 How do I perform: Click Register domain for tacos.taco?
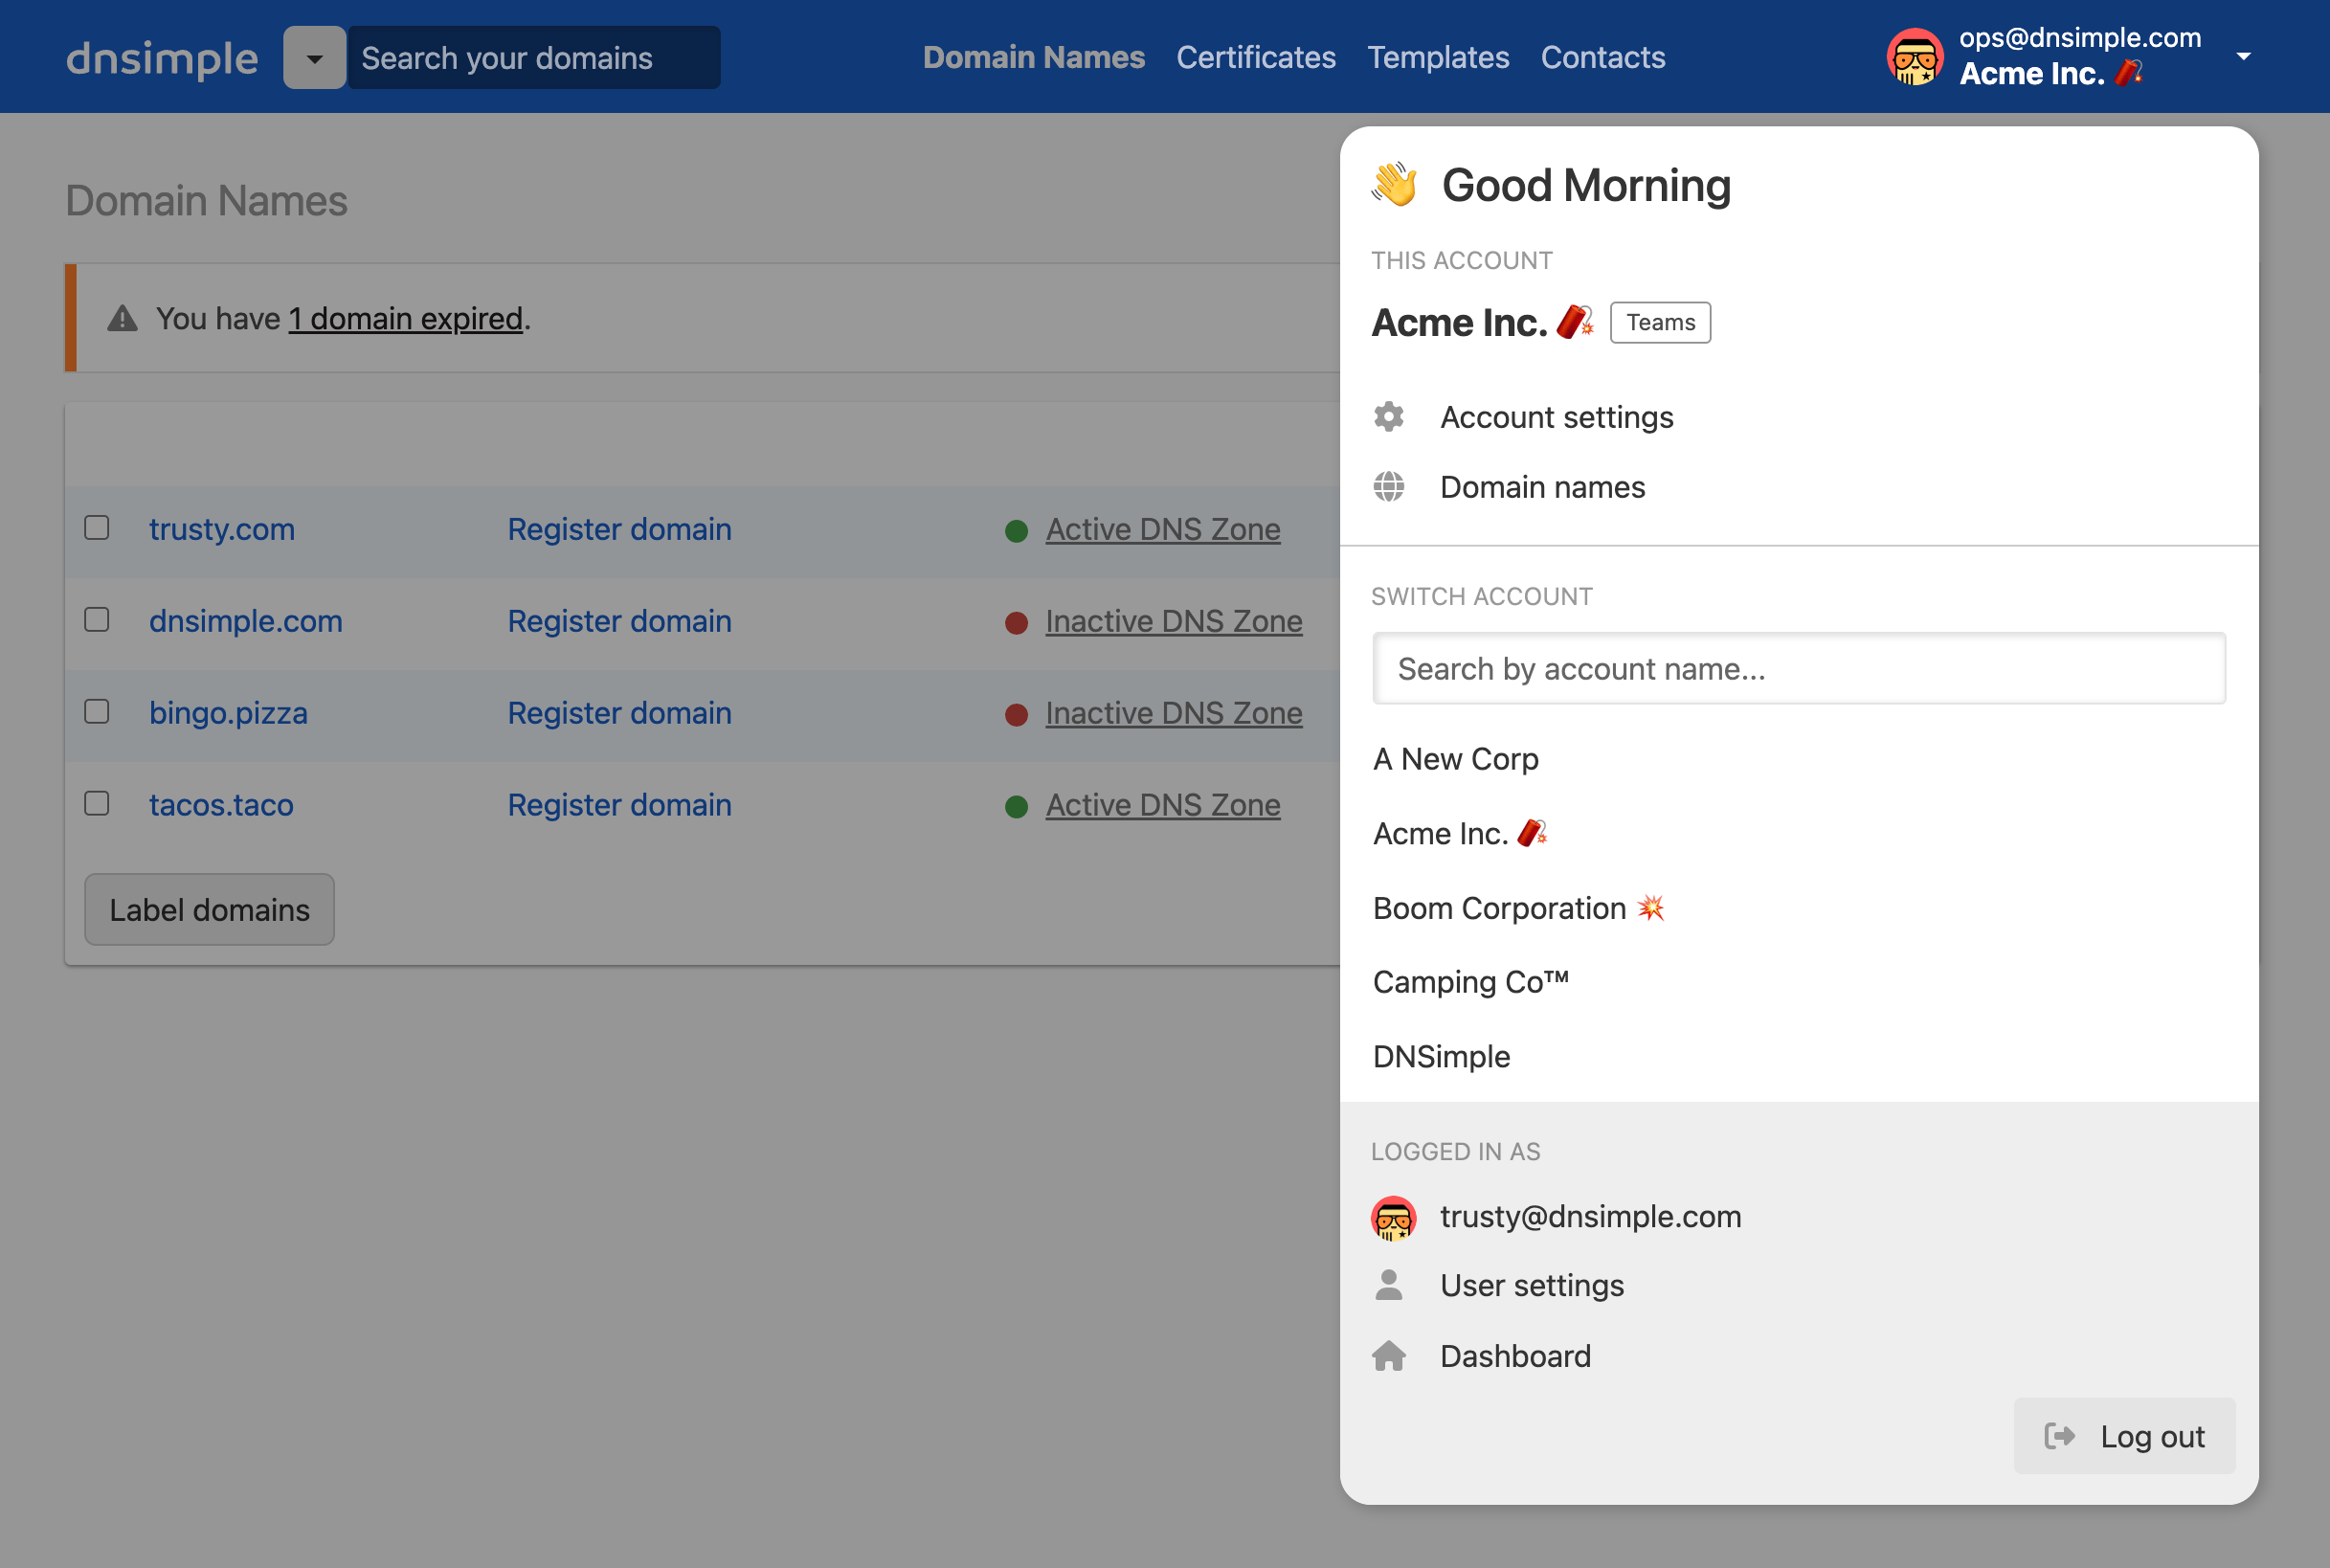coord(619,805)
